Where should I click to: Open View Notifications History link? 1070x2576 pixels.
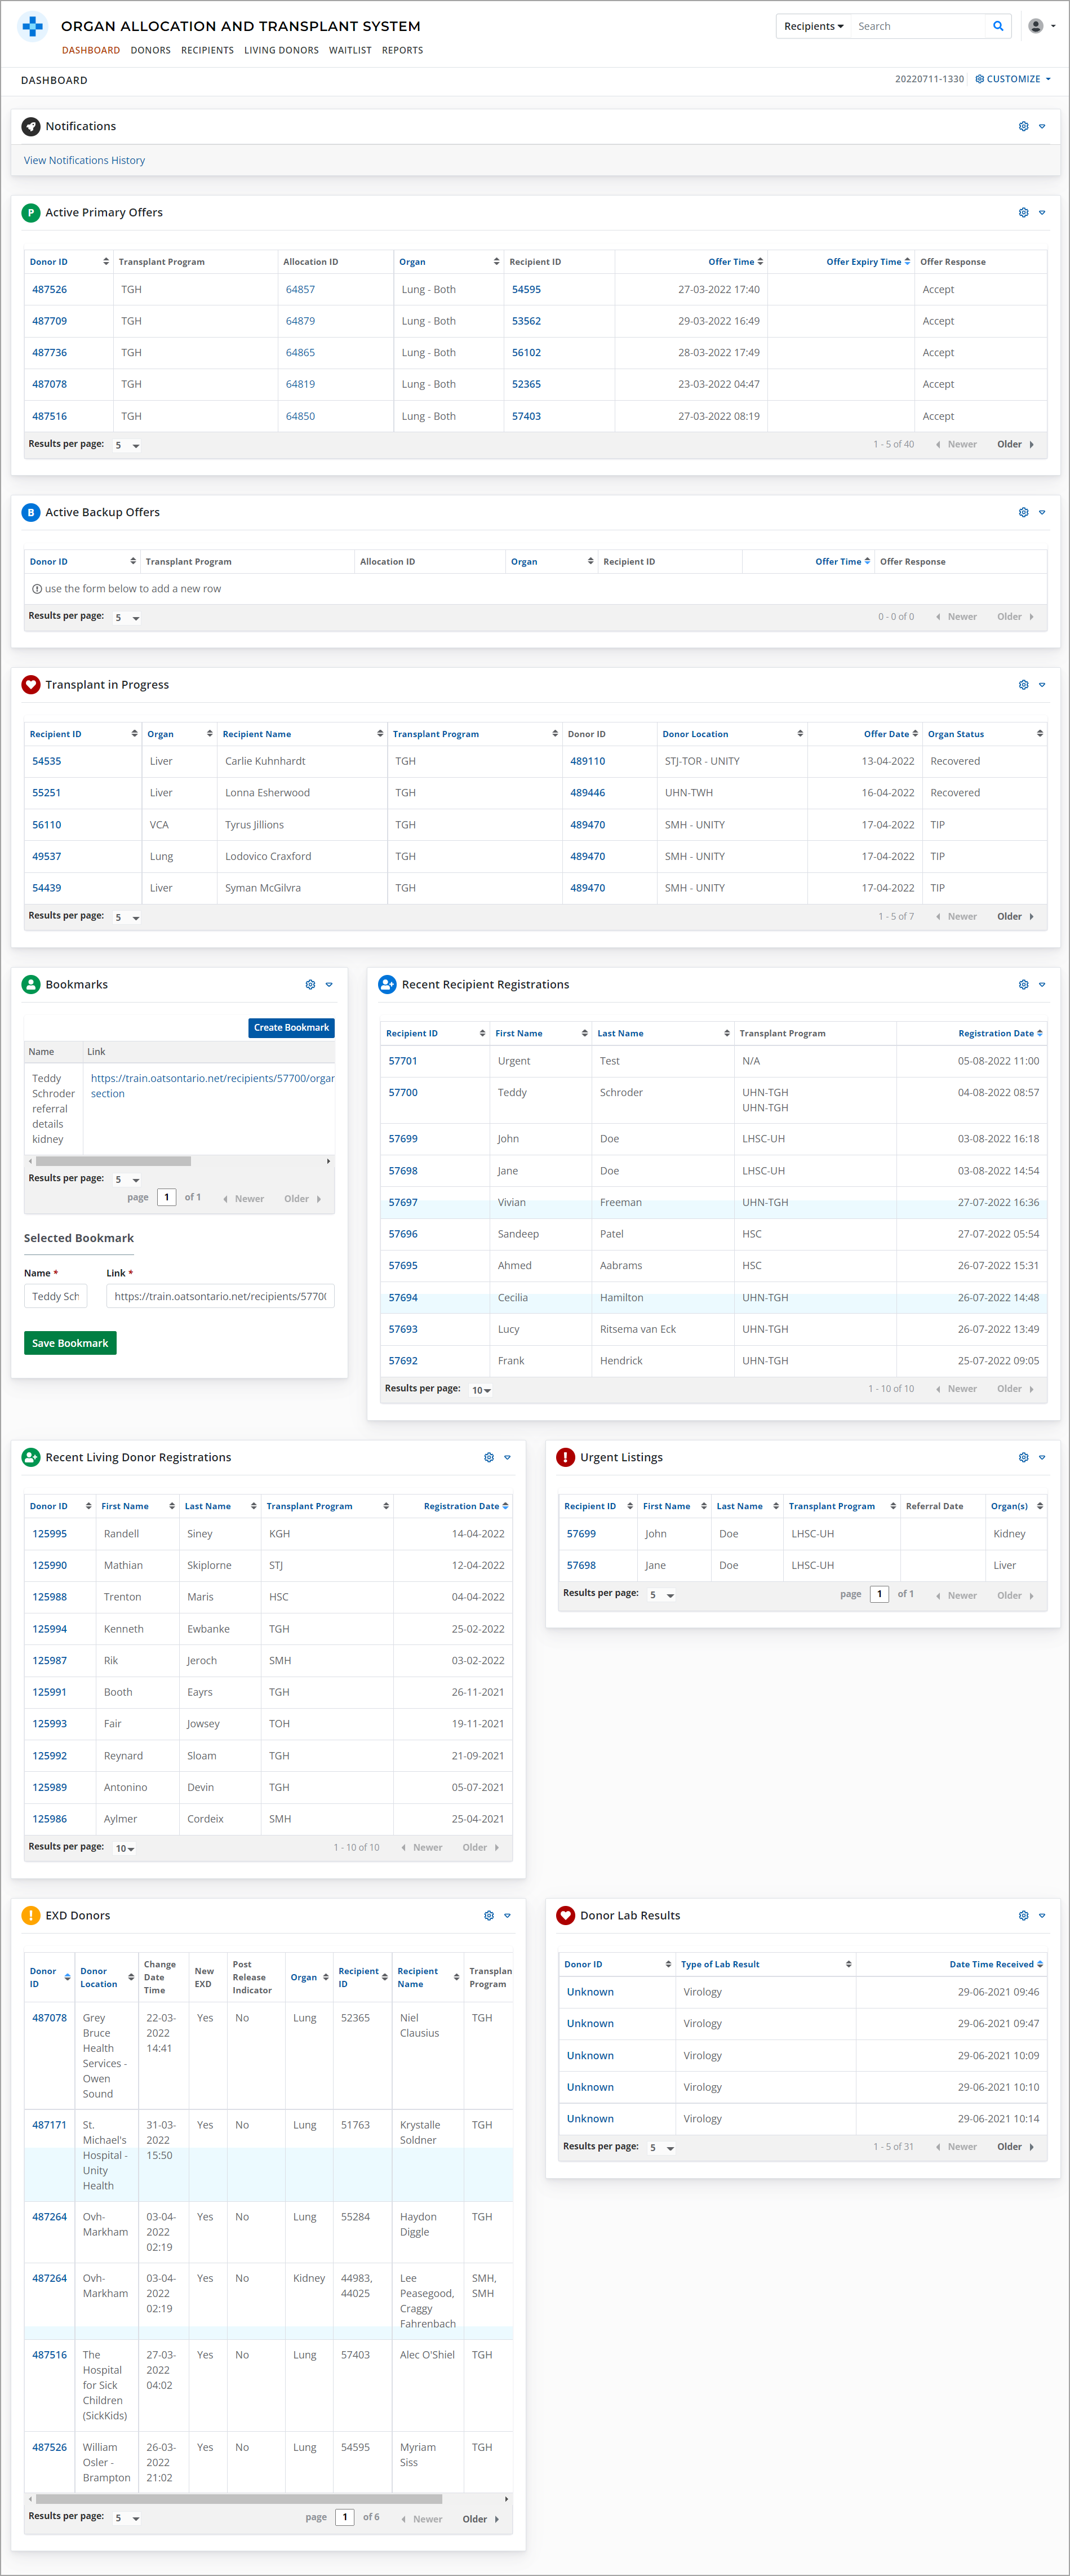(x=84, y=160)
